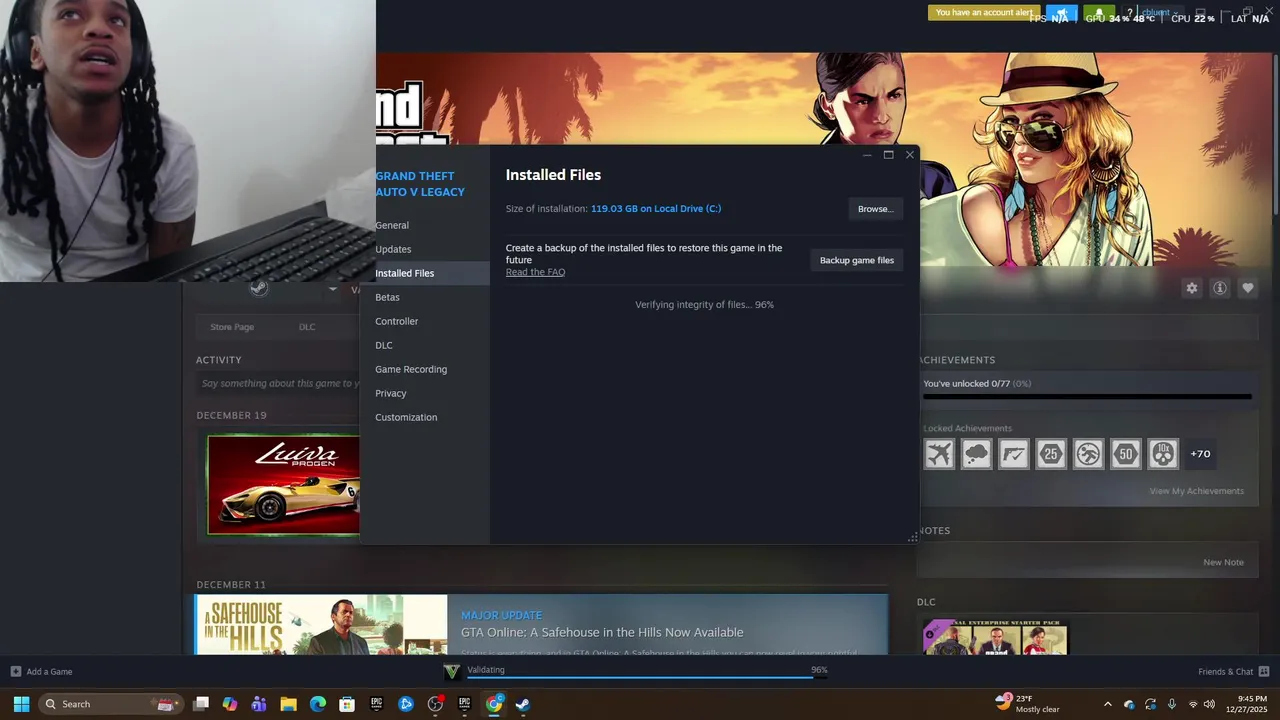Open Steam notifications bell icon
This screenshot has width=1280, height=720.
click(x=1099, y=14)
